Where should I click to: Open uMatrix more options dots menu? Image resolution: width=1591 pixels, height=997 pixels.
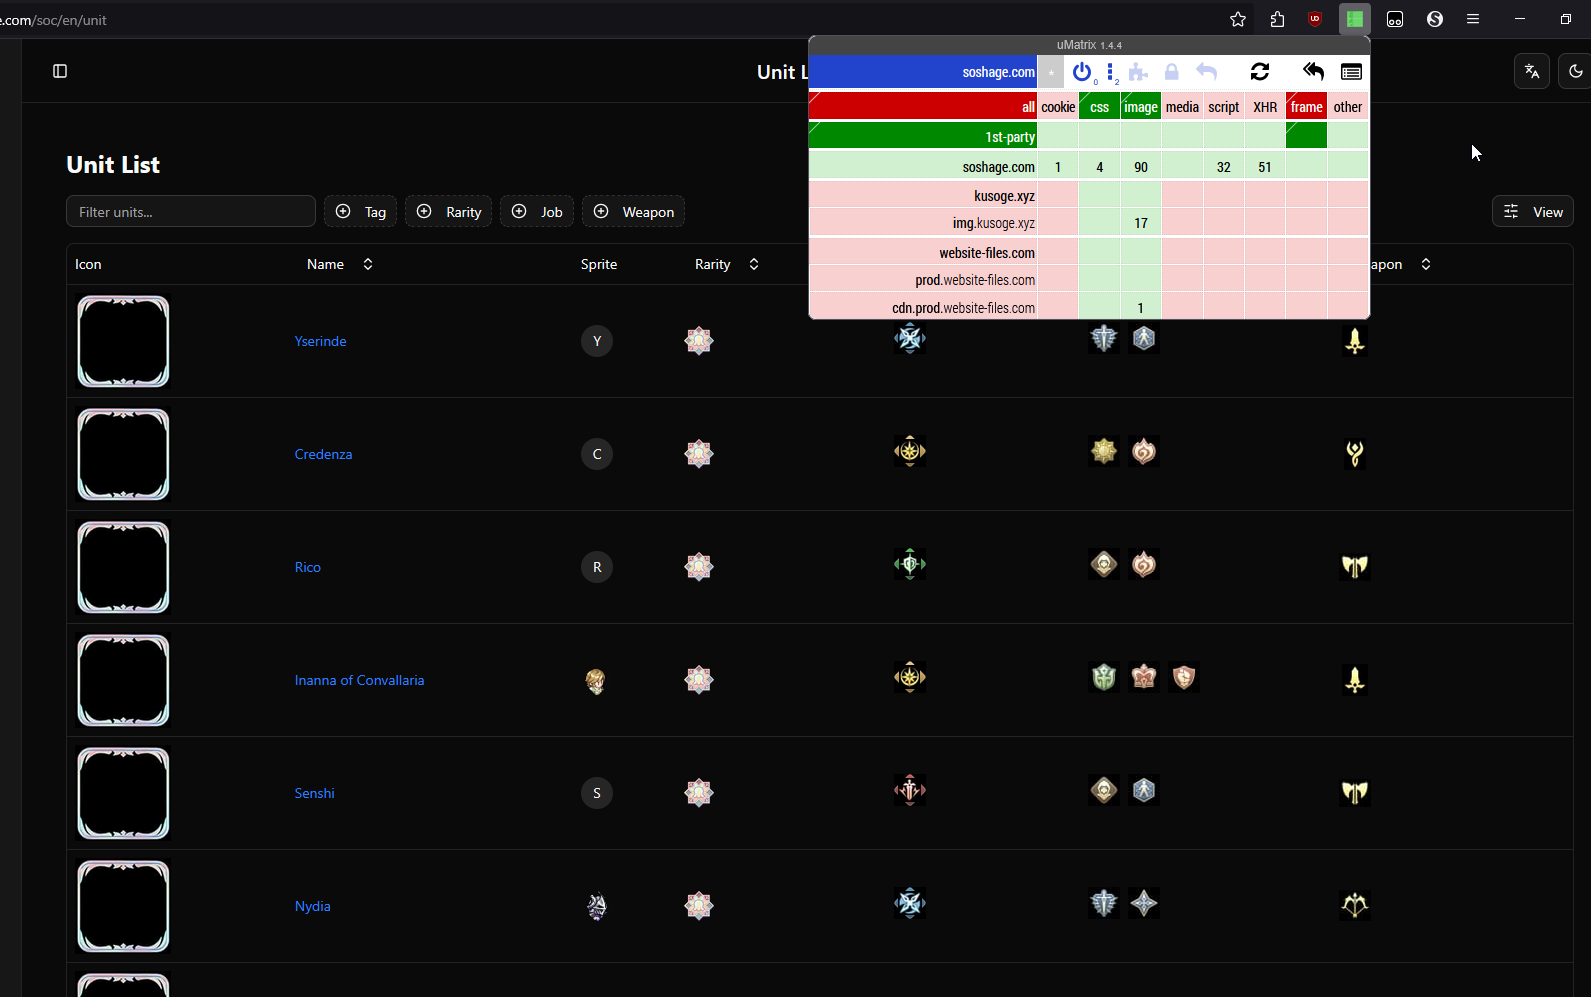pyautogui.click(x=1111, y=72)
